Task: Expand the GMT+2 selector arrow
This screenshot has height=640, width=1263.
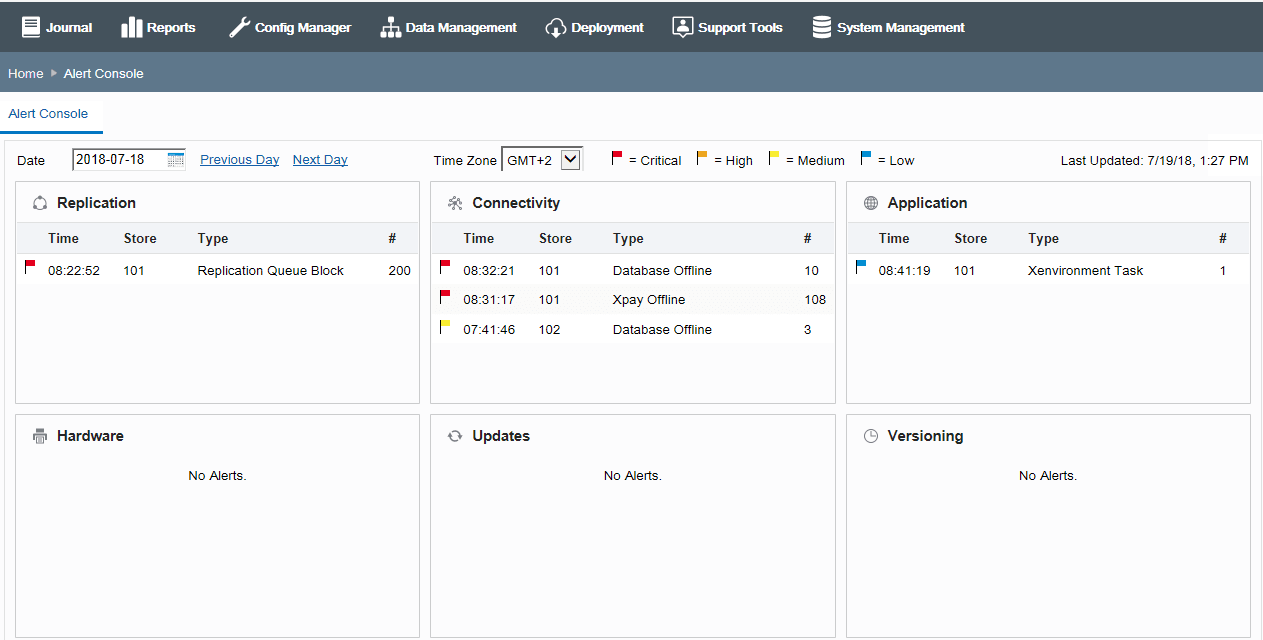Action: (x=568, y=158)
